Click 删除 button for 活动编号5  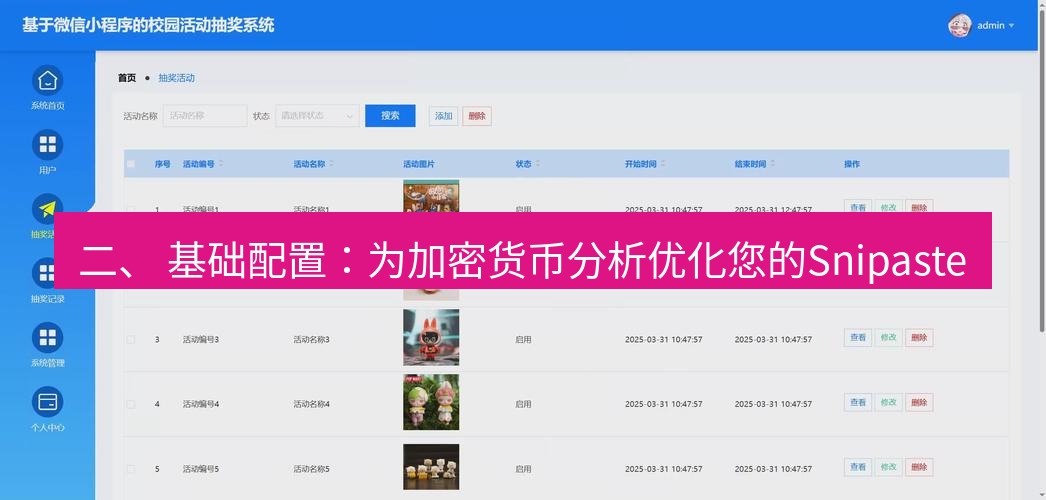coord(919,467)
